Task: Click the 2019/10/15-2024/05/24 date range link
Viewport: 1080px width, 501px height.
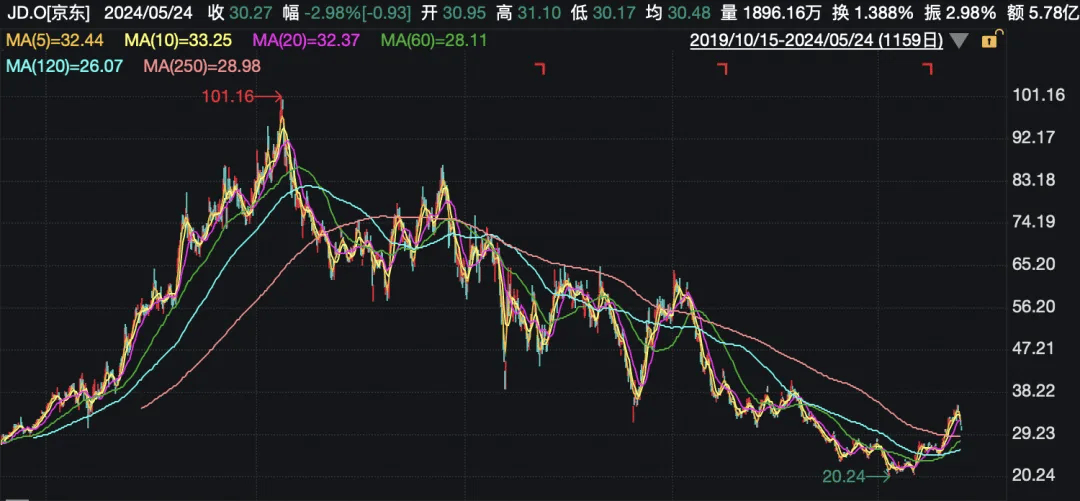Action: pos(816,42)
